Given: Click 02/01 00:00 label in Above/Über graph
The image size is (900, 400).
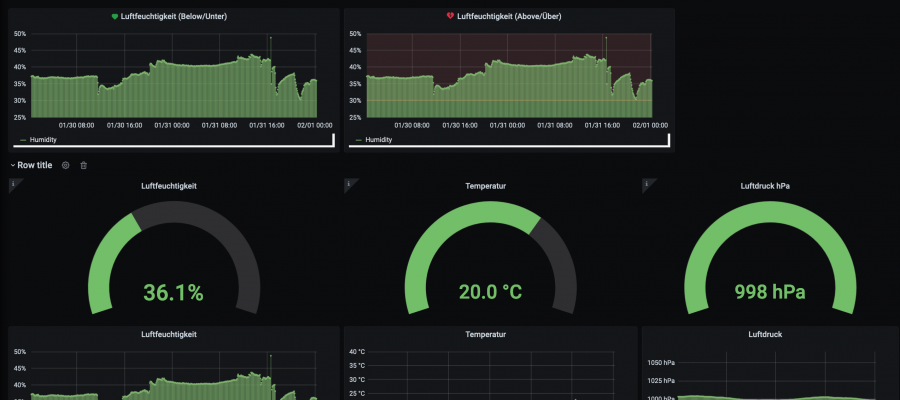Looking at the screenshot, I should [650, 125].
